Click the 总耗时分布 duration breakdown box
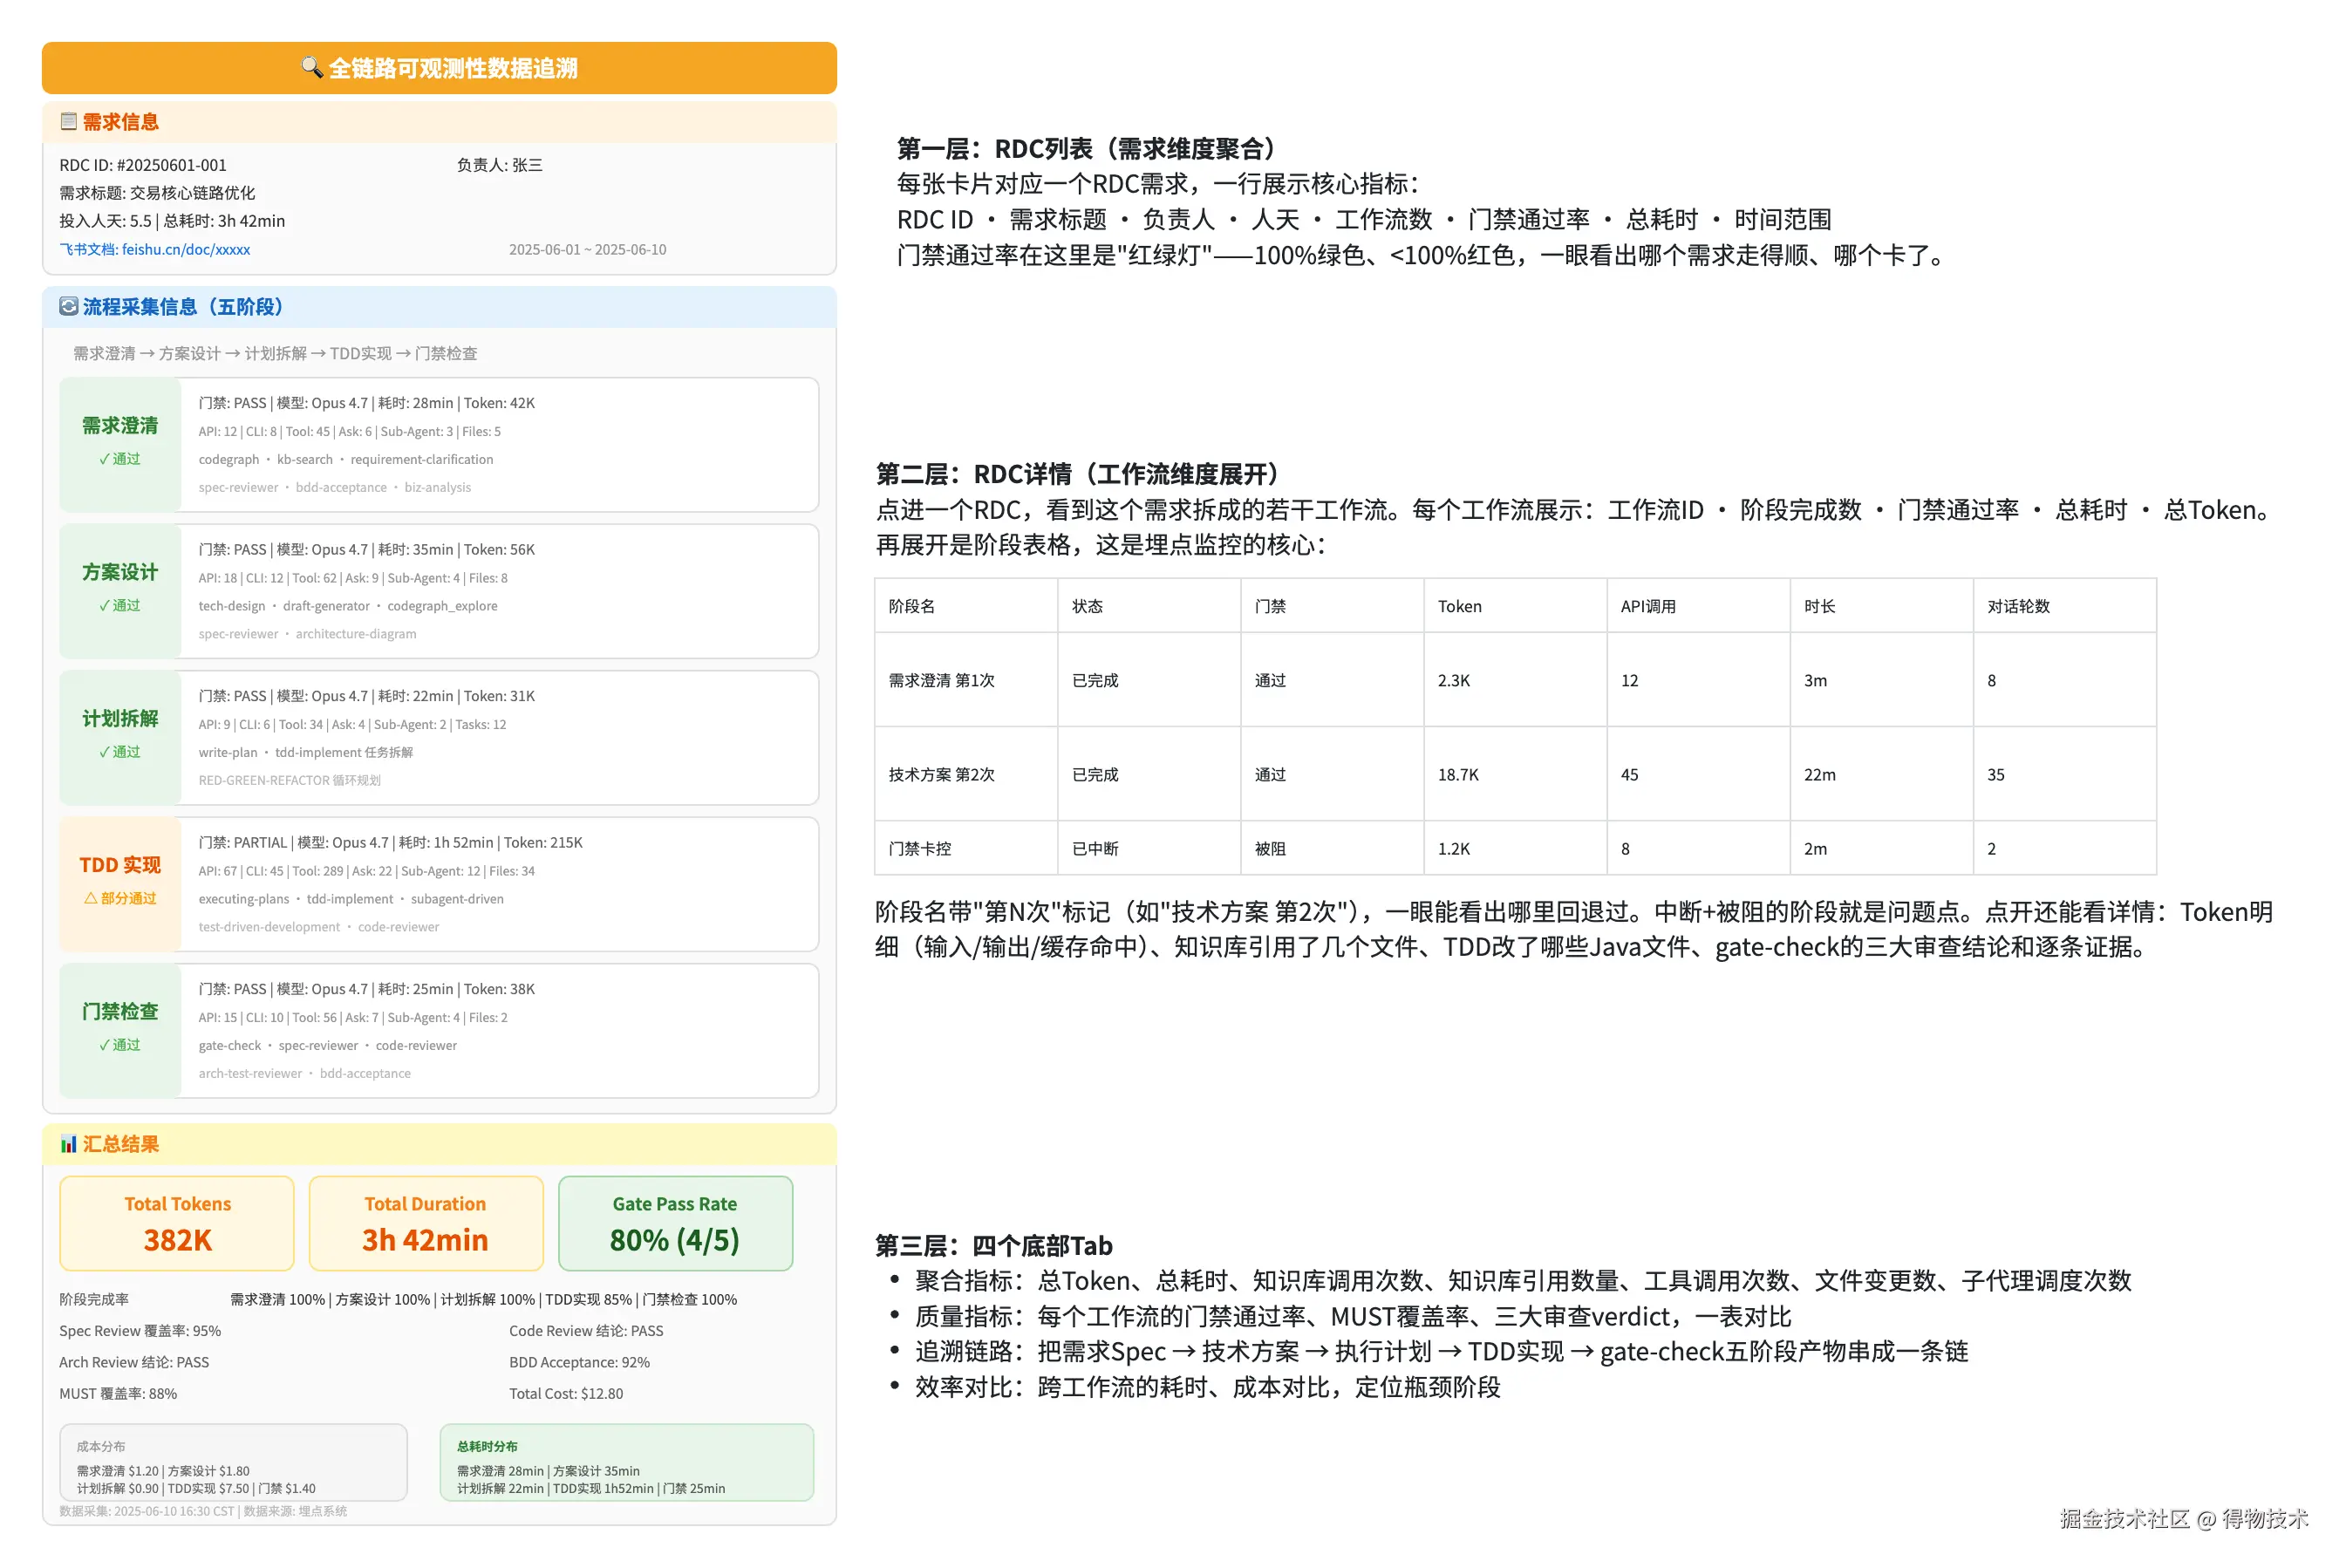The width and height of the screenshot is (2346, 1568). pos(627,1462)
